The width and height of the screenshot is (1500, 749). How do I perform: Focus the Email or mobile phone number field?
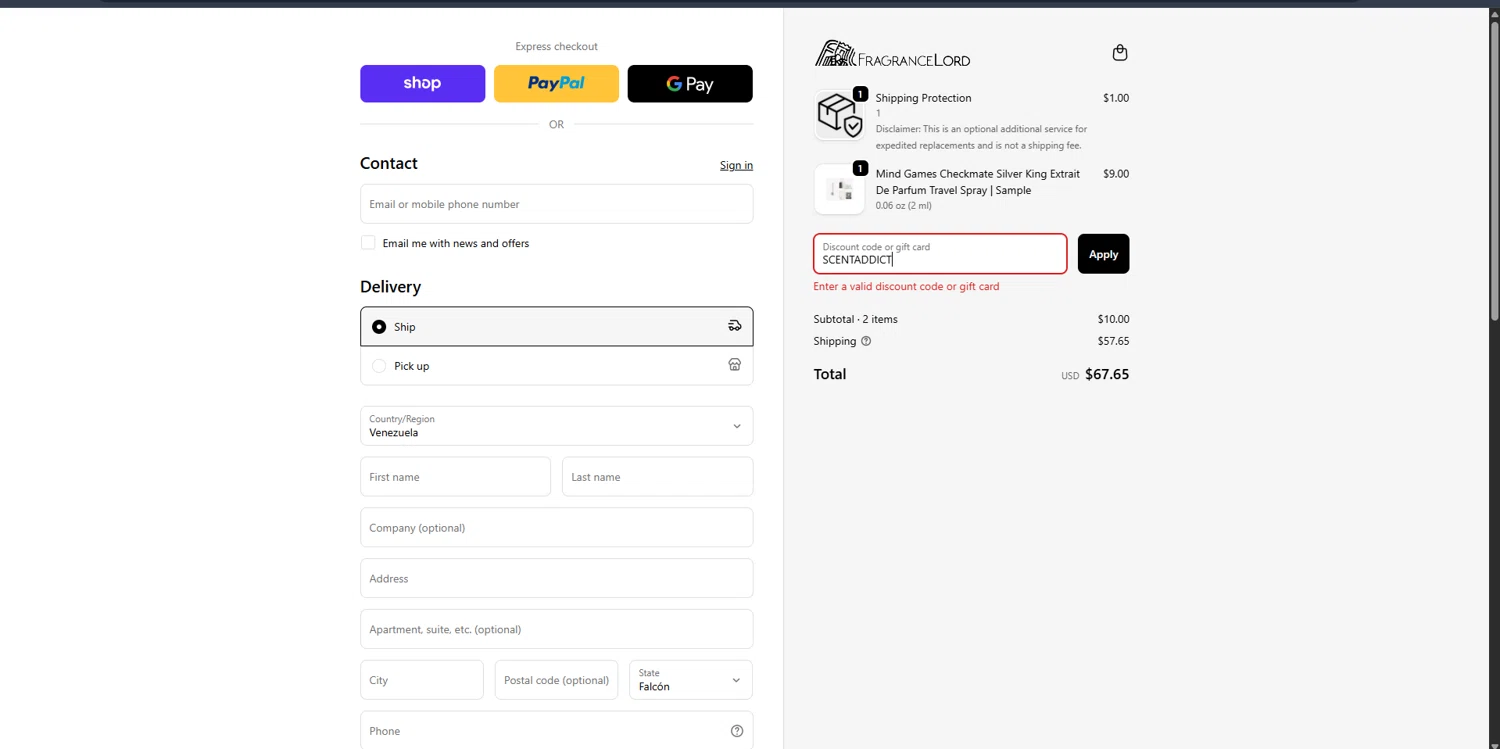click(x=556, y=204)
